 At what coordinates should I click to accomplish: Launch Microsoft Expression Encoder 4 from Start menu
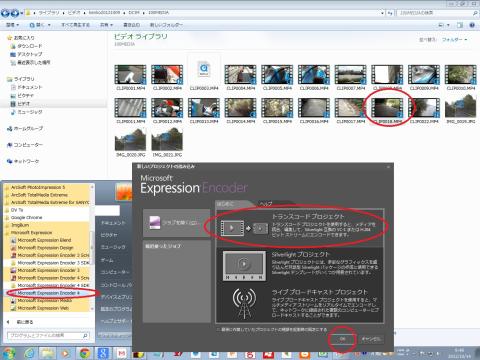coord(48,293)
